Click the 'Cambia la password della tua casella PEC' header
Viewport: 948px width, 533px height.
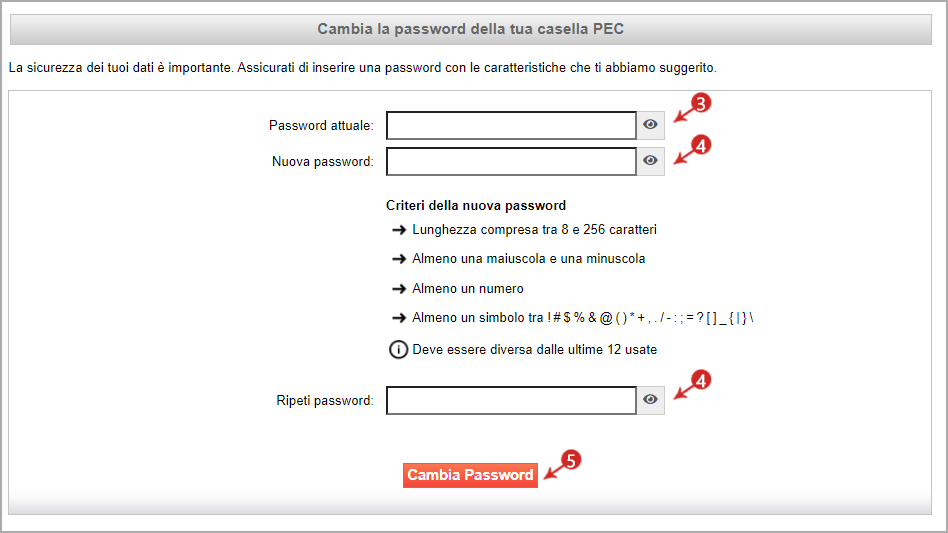[470, 29]
